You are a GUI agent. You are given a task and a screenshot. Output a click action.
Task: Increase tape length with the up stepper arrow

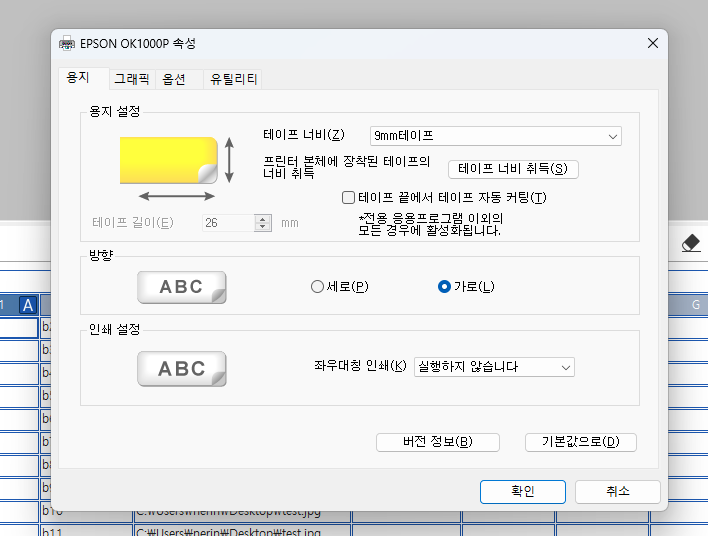coord(262,219)
